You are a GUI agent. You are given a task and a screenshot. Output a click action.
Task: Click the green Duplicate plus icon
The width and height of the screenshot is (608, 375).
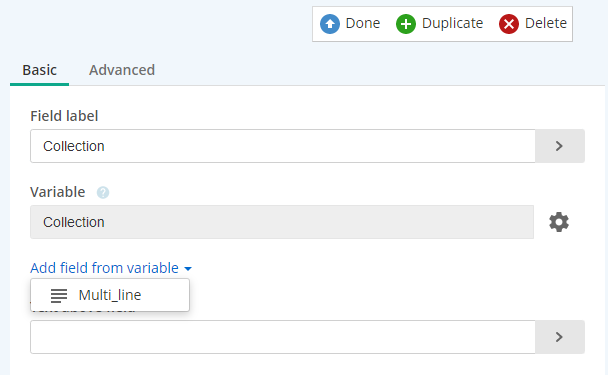[406, 24]
